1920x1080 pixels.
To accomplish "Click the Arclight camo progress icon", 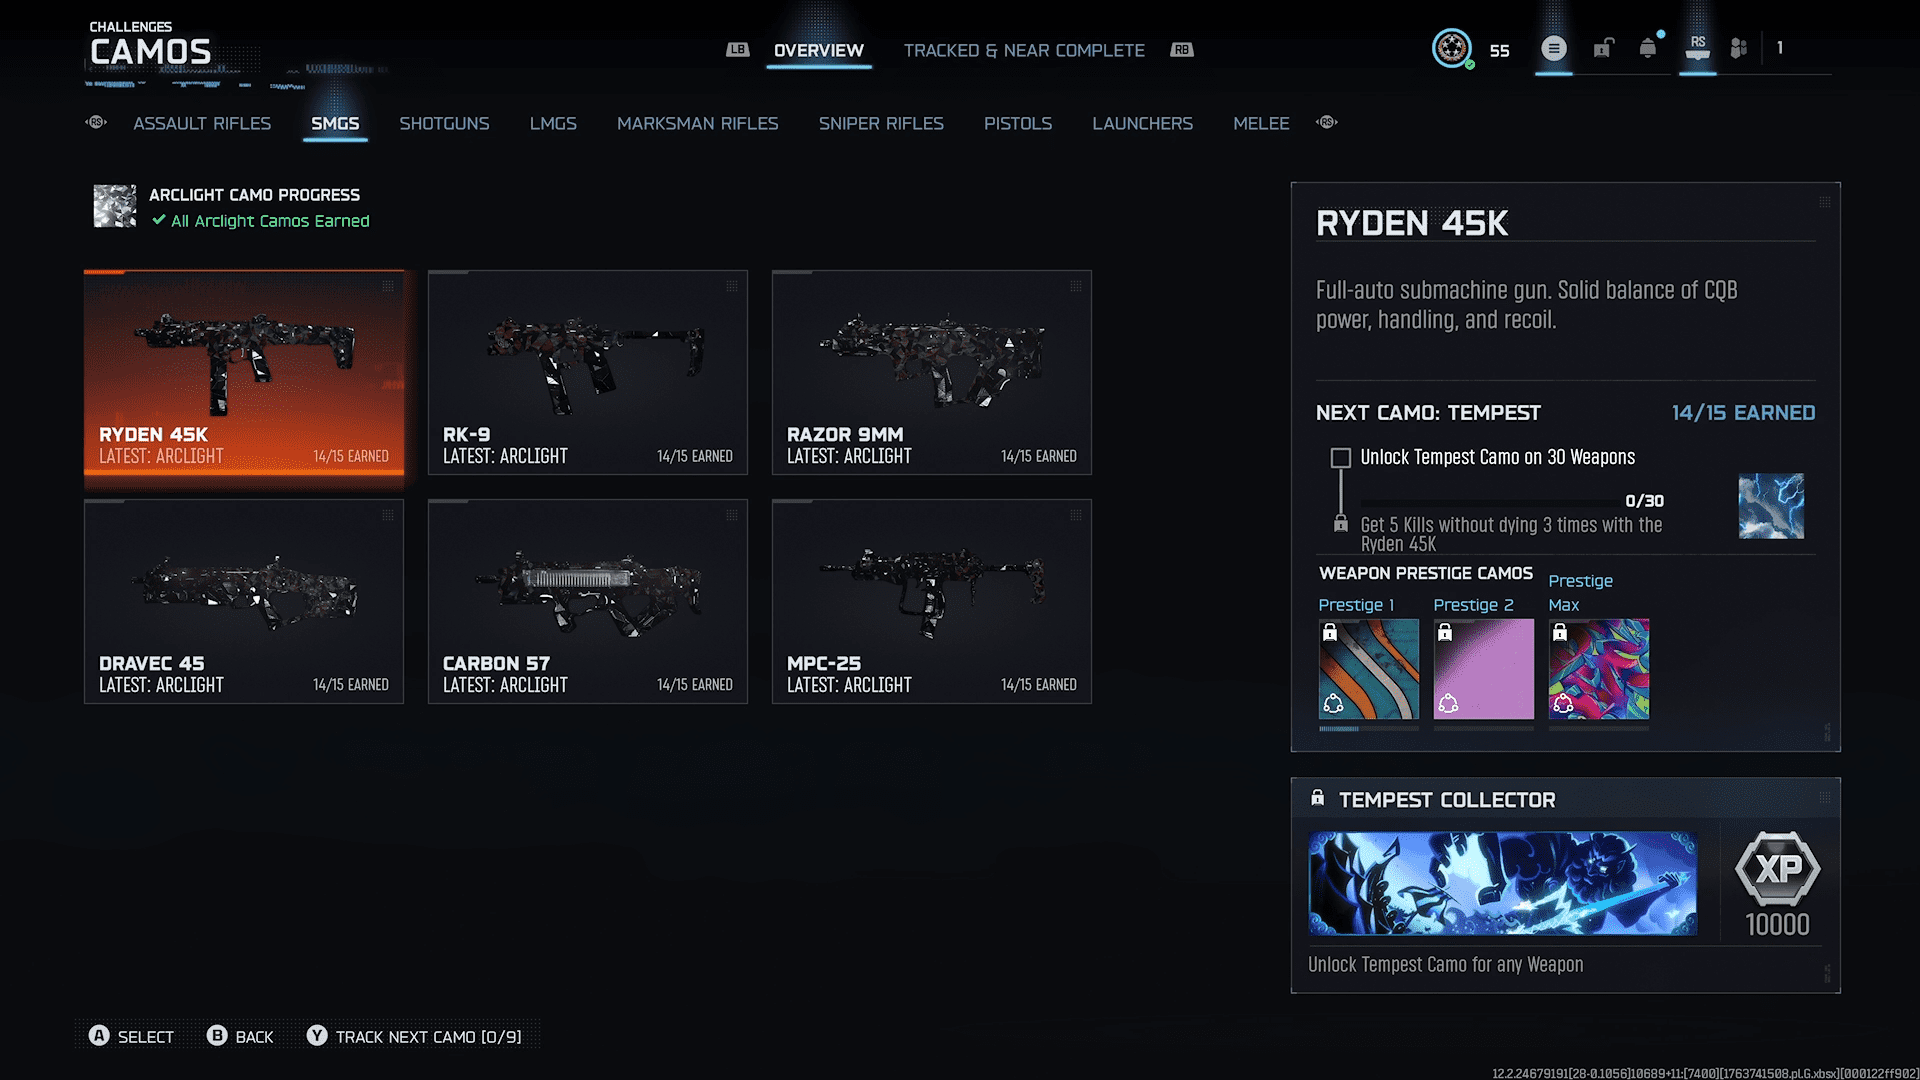I will click(x=115, y=206).
